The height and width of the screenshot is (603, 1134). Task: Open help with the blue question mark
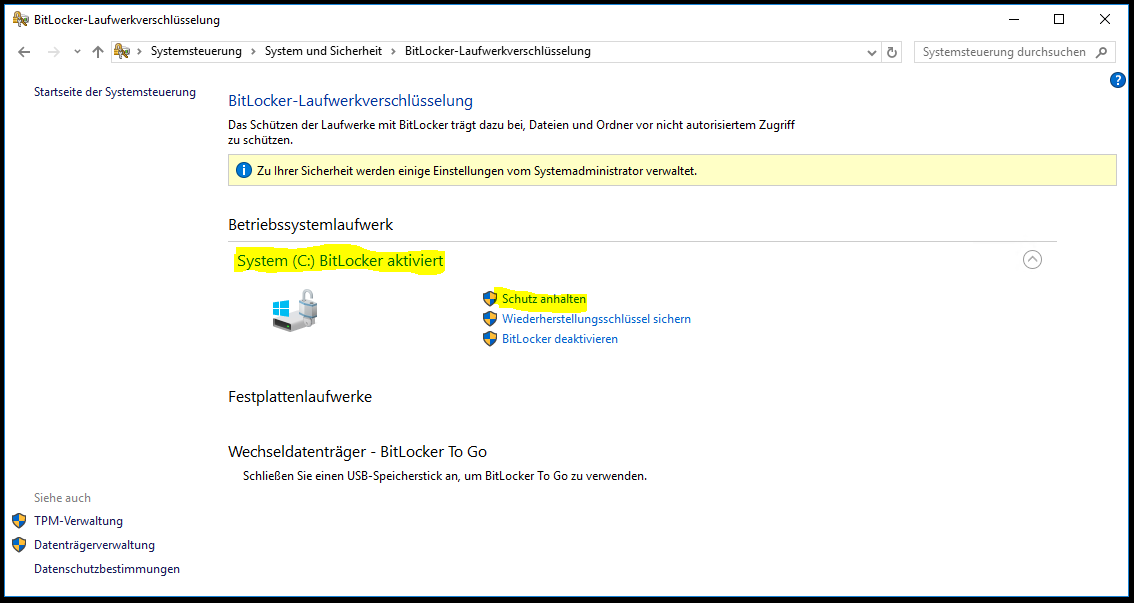point(1117,80)
